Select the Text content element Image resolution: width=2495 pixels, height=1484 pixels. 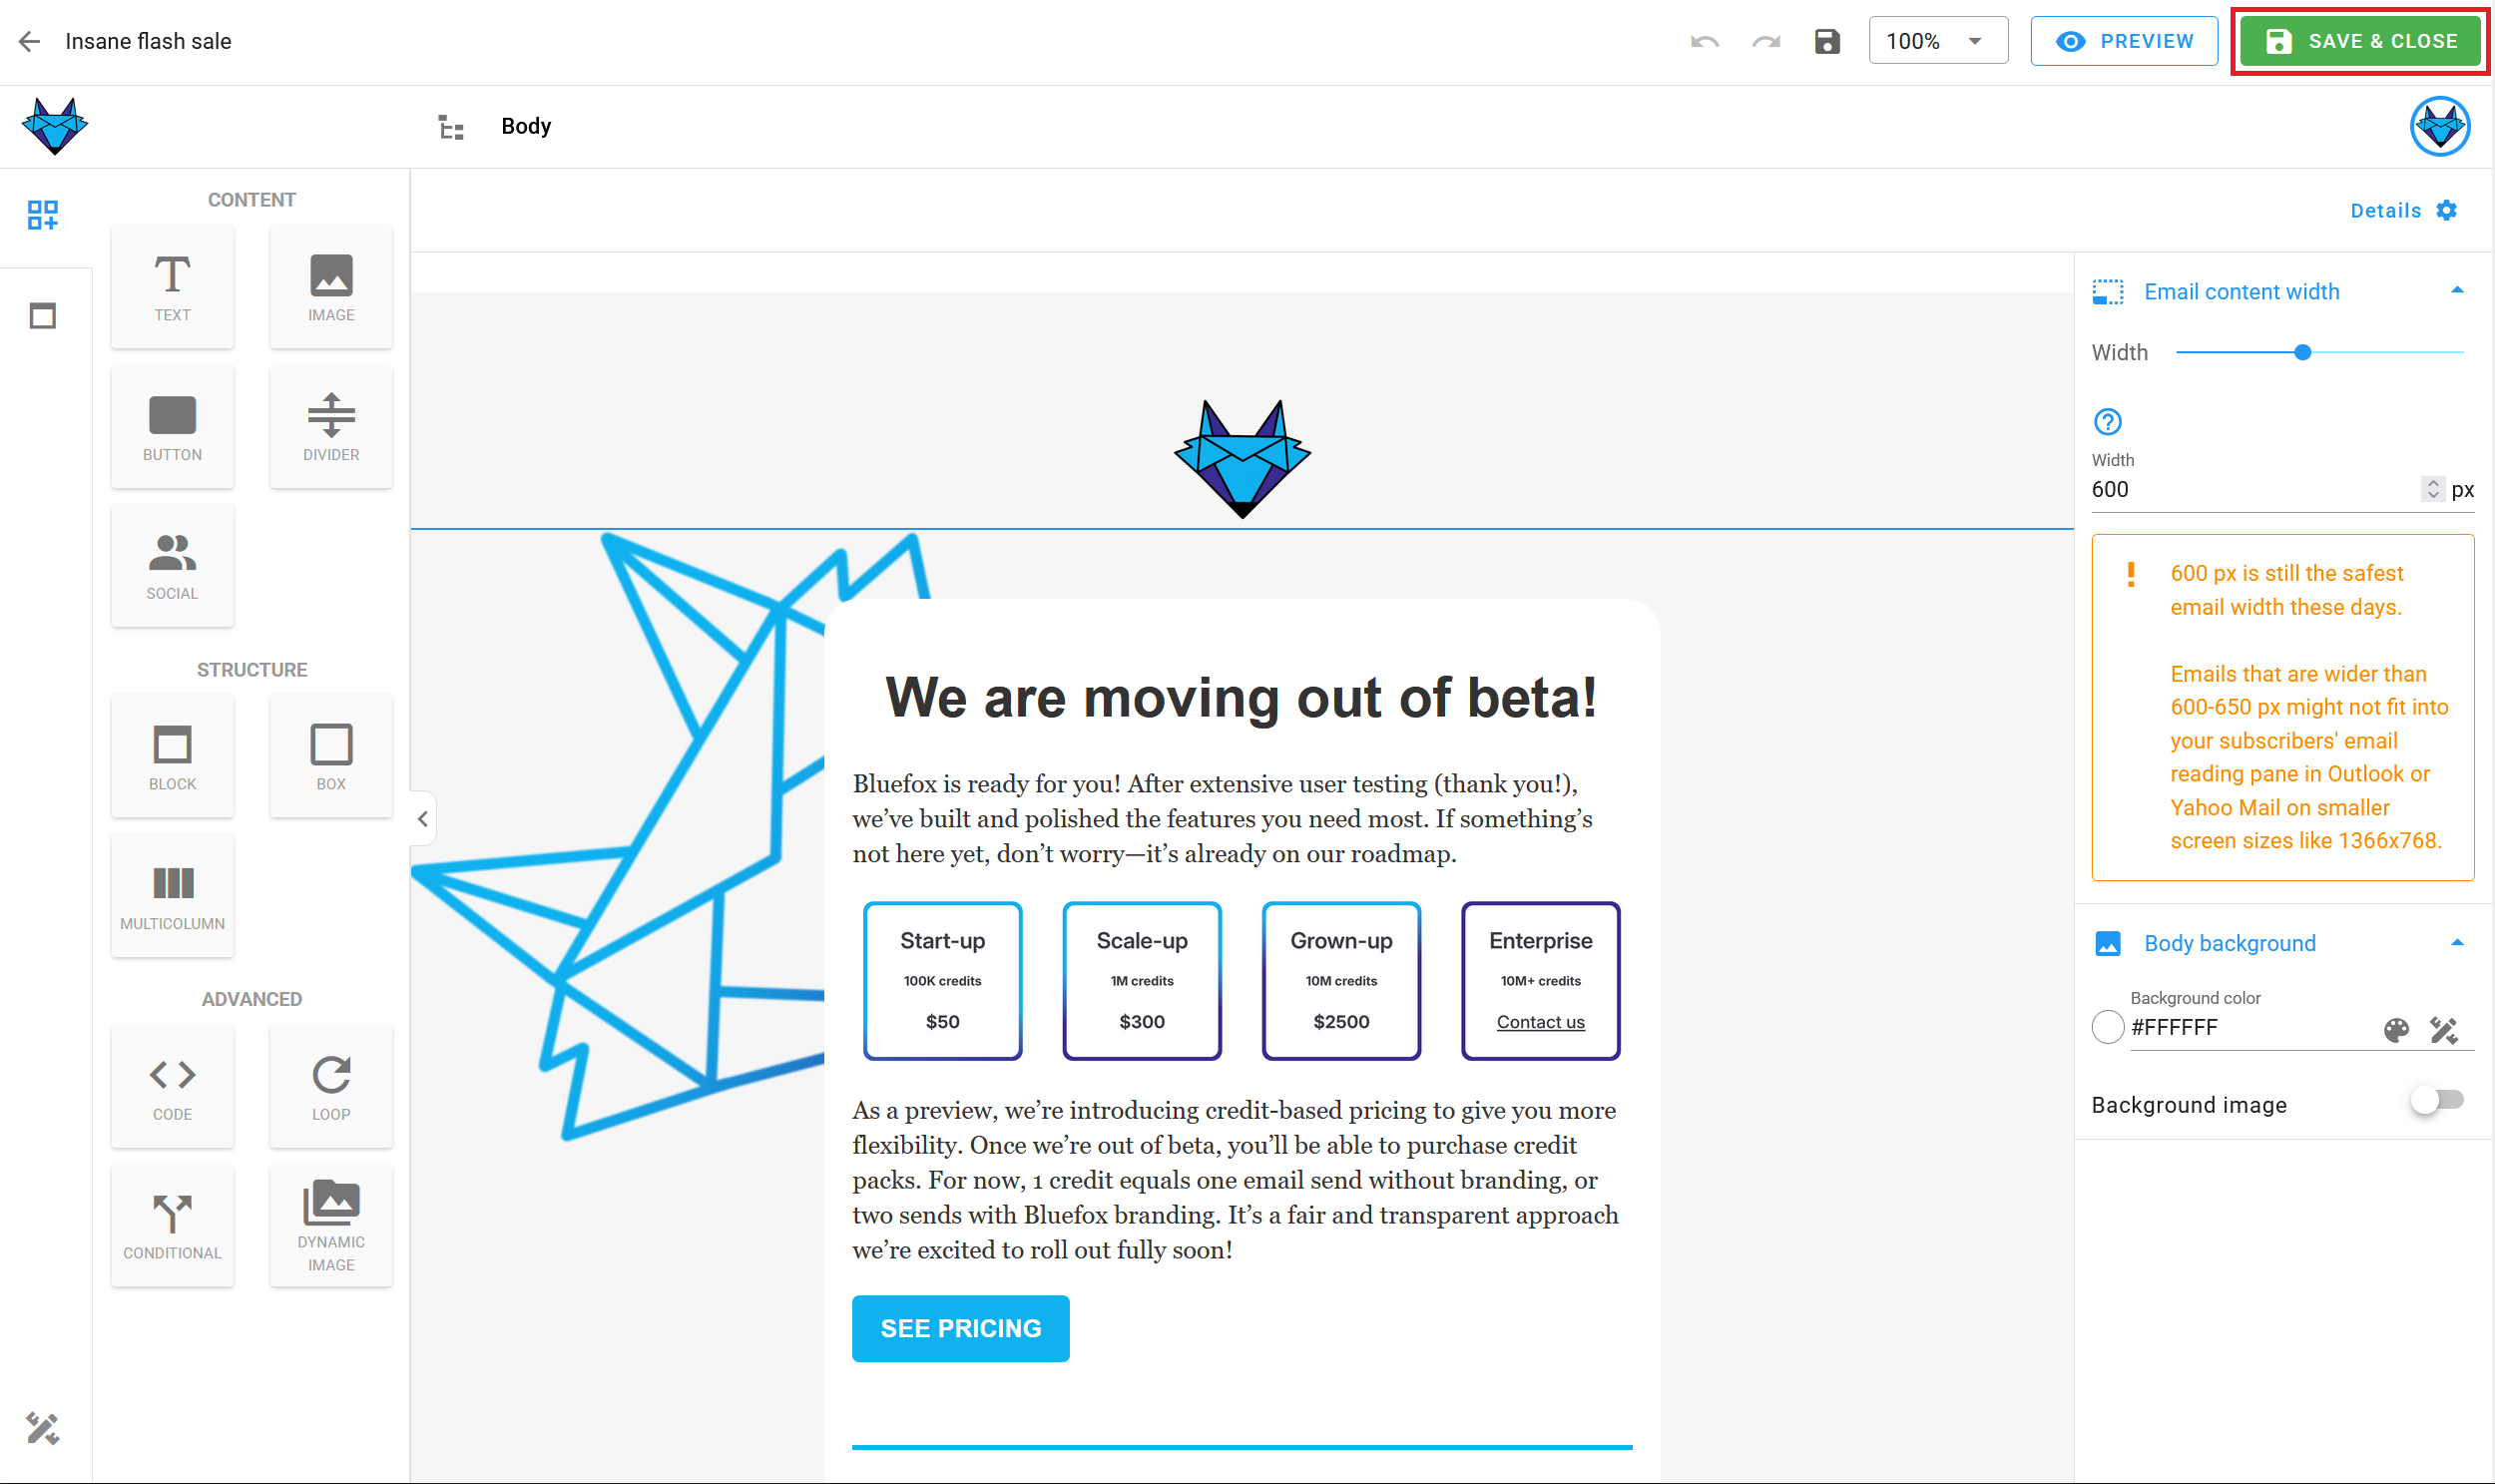172,287
